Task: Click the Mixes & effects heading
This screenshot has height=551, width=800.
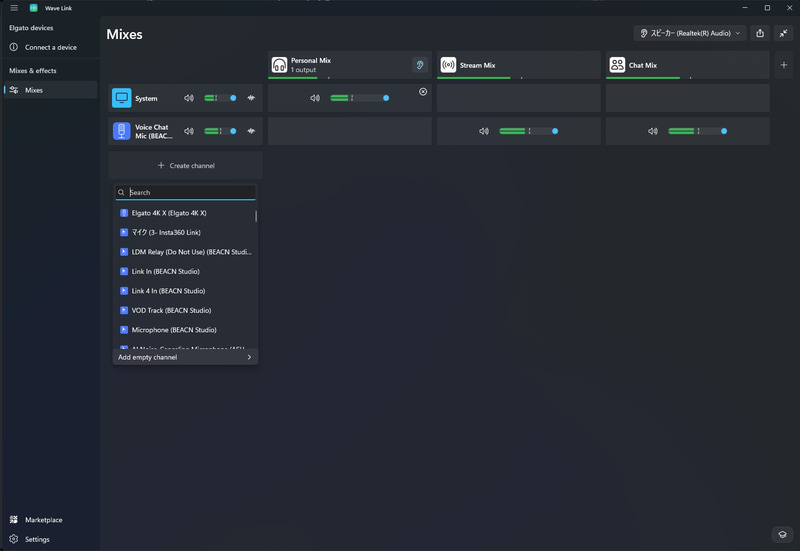Action: click(x=33, y=70)
